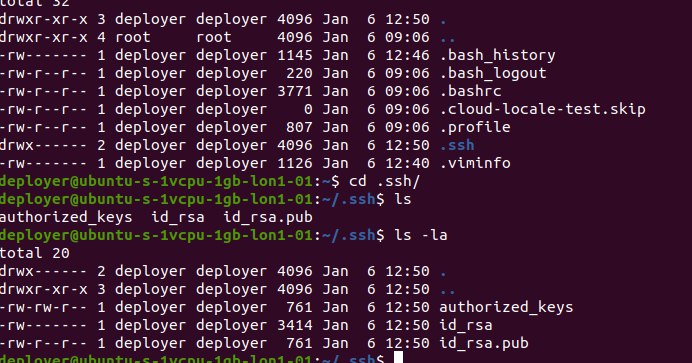
Task: Click the 'root root' owner text
Action: 173,37
